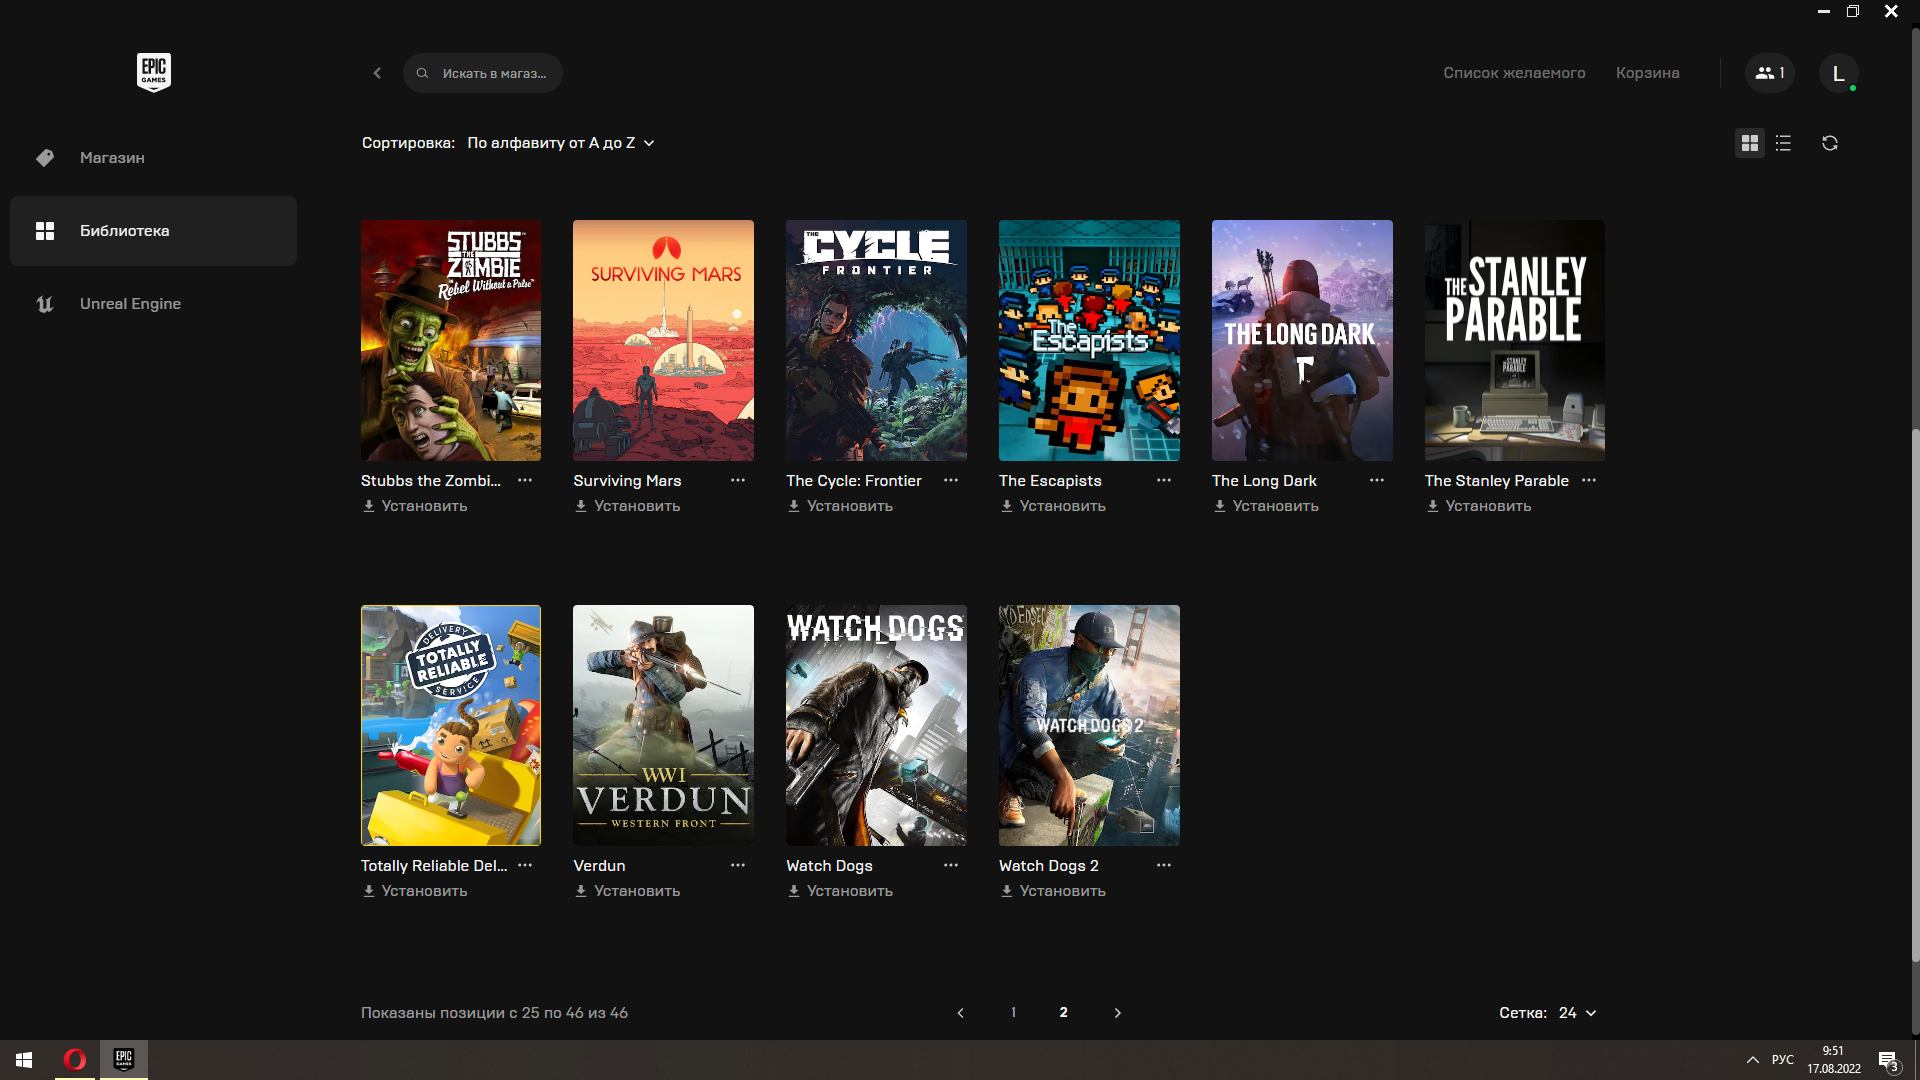Open Список желаемого wishlist

pyautogui.click(x=1514, y=73)
